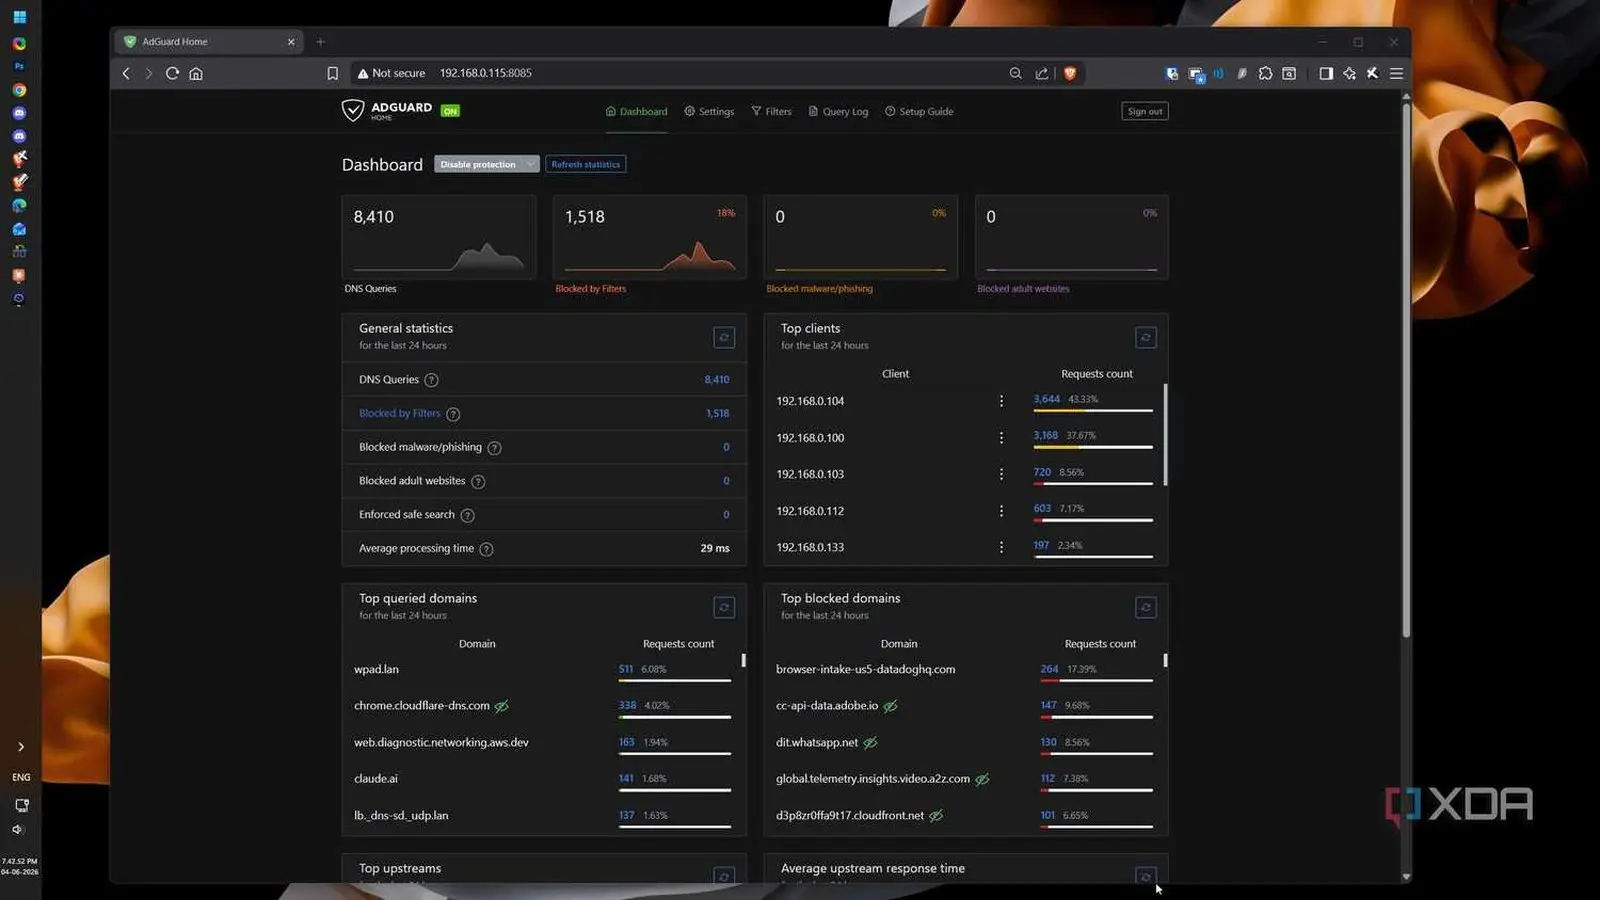Click the page vertical scrollbar
This screenshot has height=900, width=1600.
[1405, 370]
